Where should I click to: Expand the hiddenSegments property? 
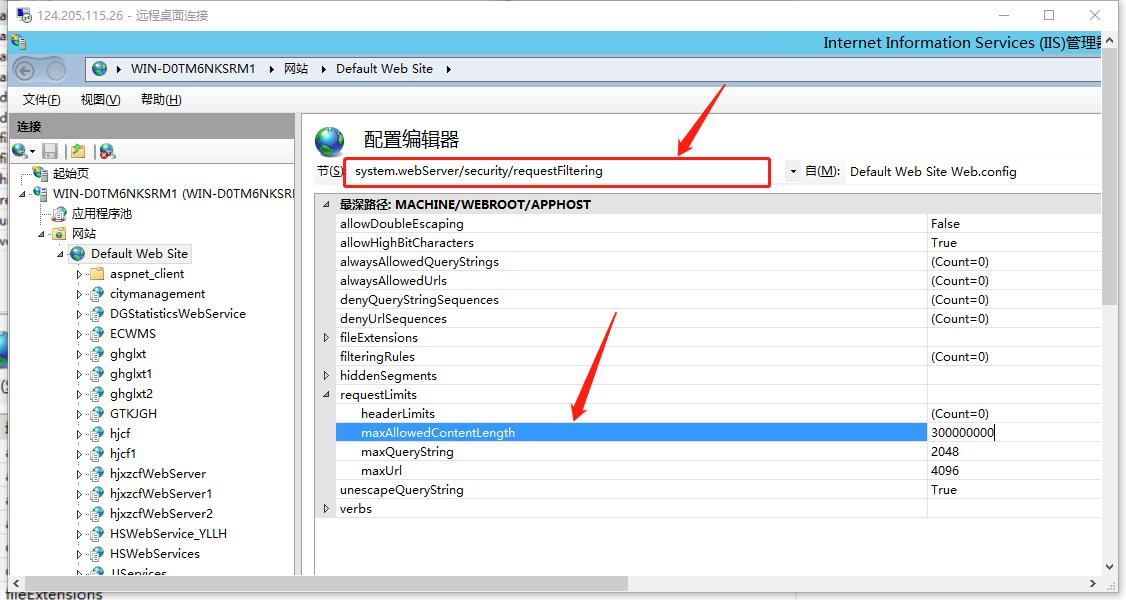click(326, 375)
